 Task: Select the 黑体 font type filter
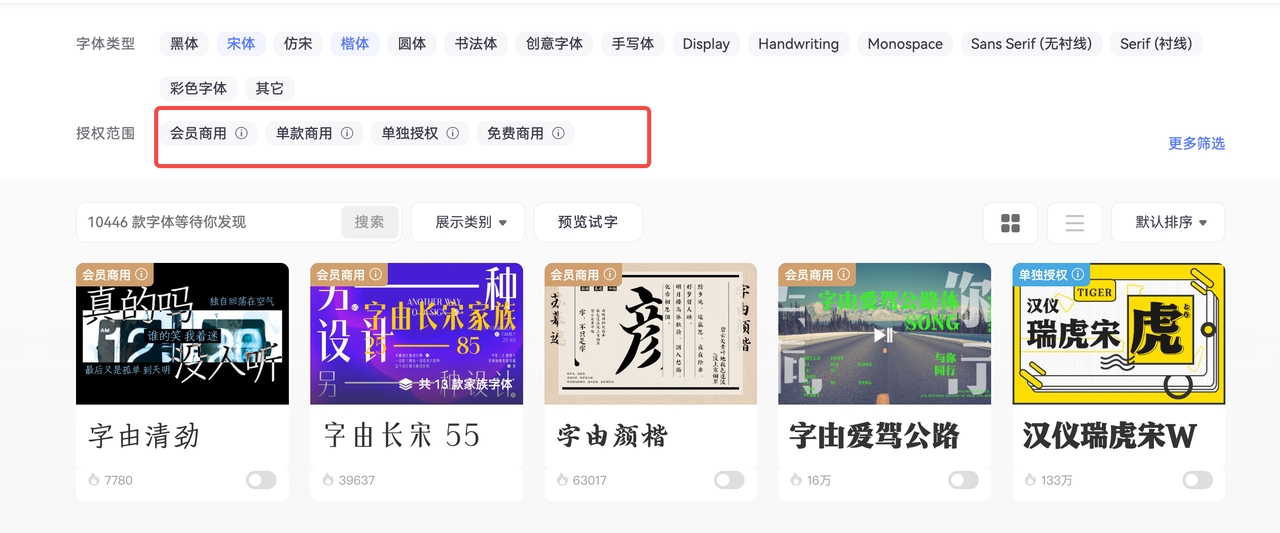[x=184, y=44]
